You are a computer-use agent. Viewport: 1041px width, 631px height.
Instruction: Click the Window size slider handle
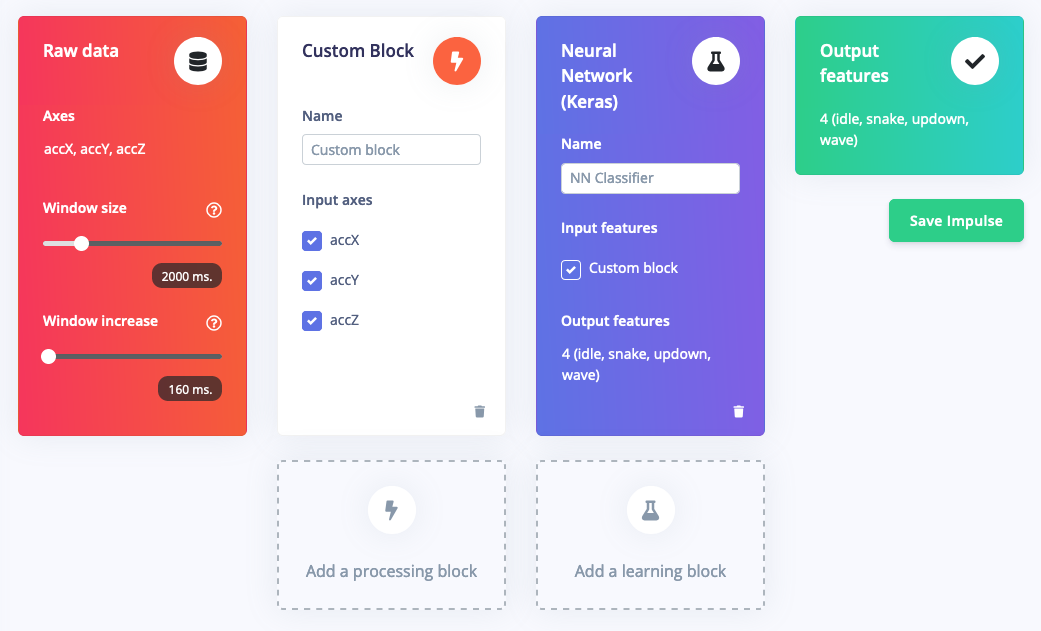click(x=81, y=244)
